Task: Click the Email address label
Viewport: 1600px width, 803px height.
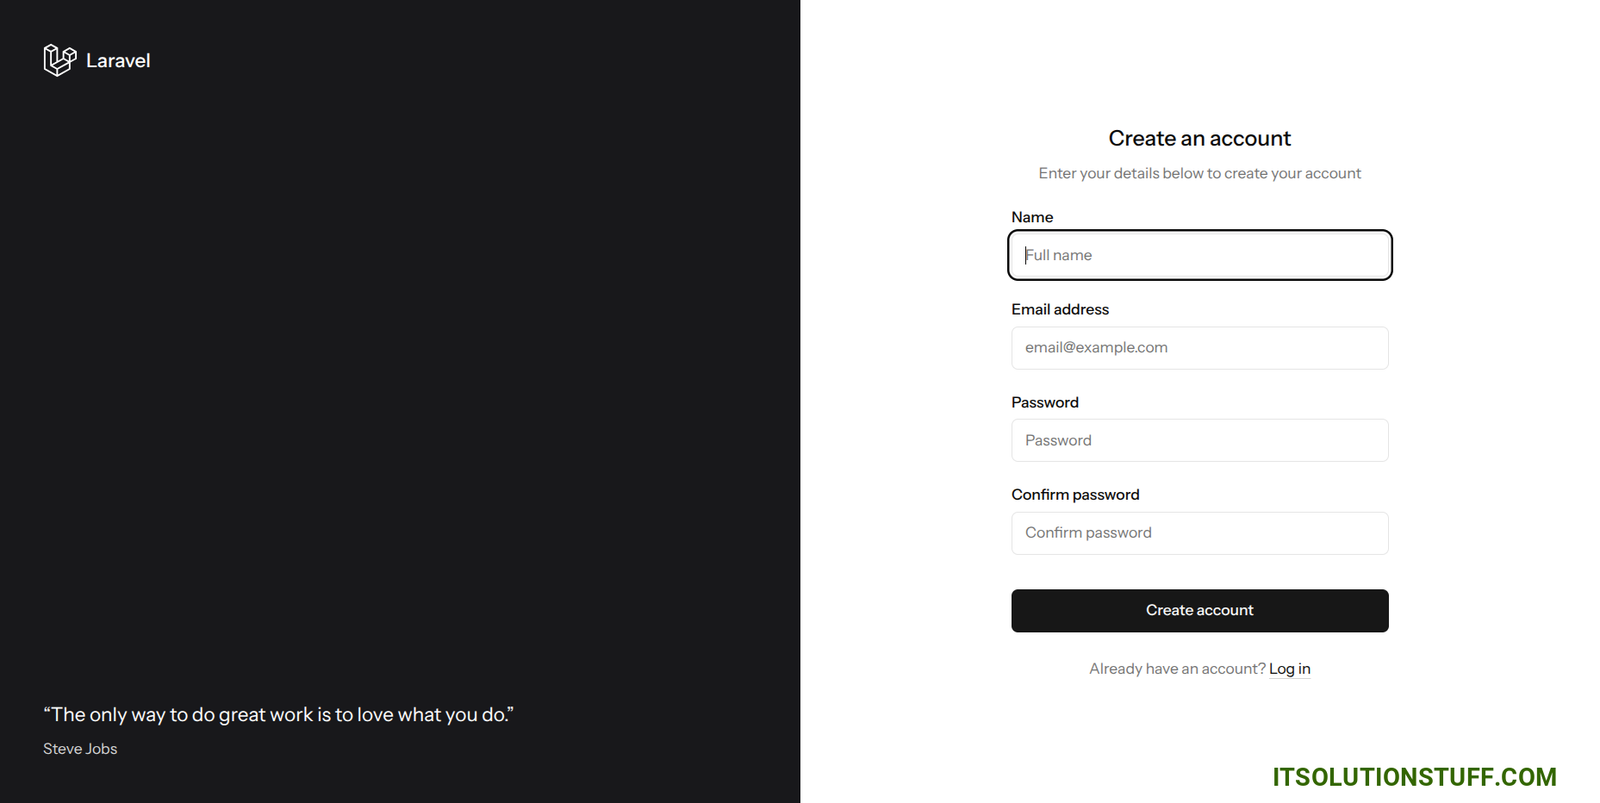Action: (x=1060, y=309)
